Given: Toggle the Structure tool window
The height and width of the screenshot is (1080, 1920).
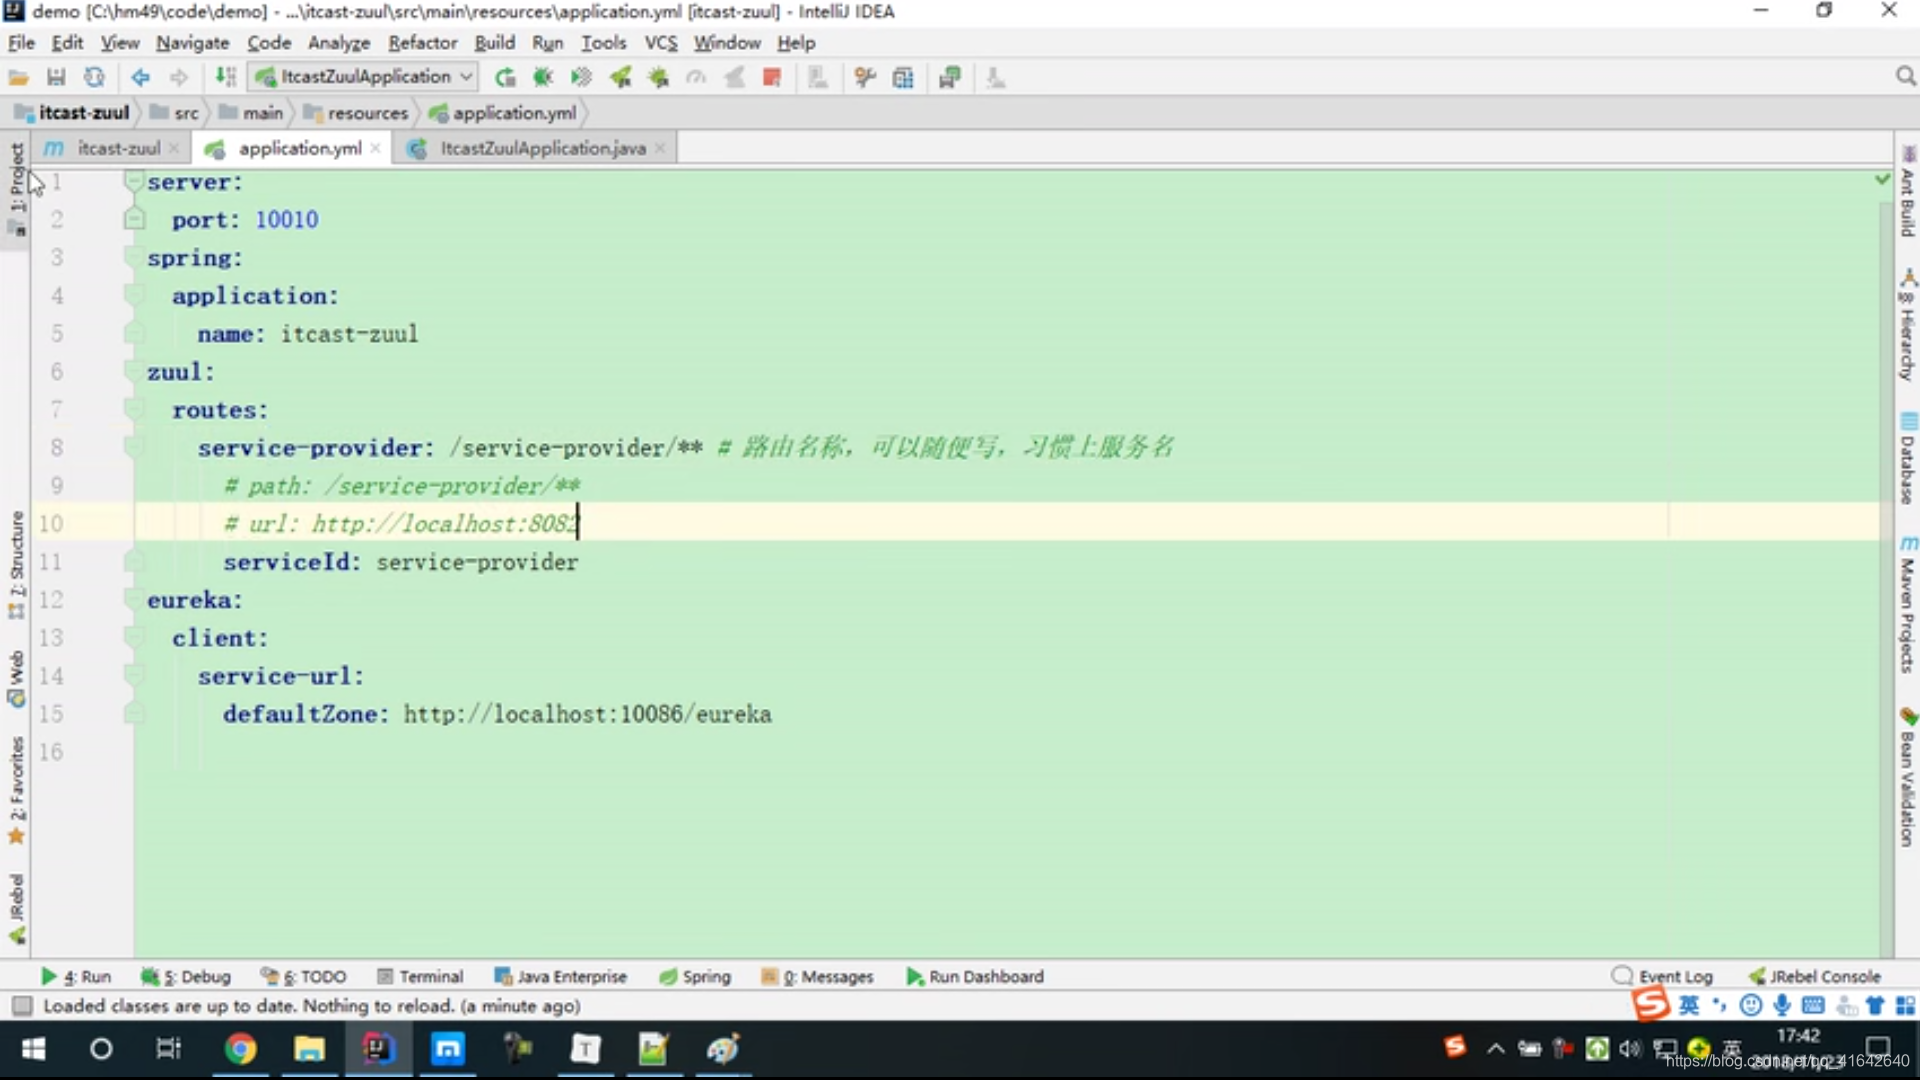Looking at the screenshot, I should [16, 564].
